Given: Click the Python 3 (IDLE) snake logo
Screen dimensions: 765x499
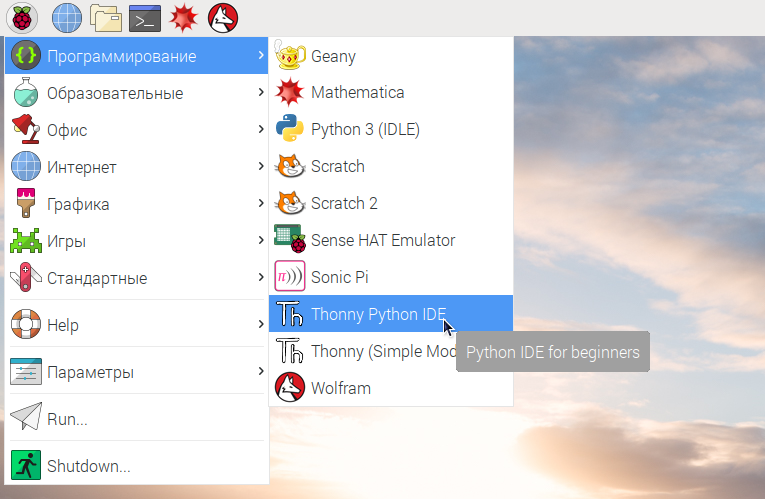Looking at the screenshot, I should (x=290, y=129).
